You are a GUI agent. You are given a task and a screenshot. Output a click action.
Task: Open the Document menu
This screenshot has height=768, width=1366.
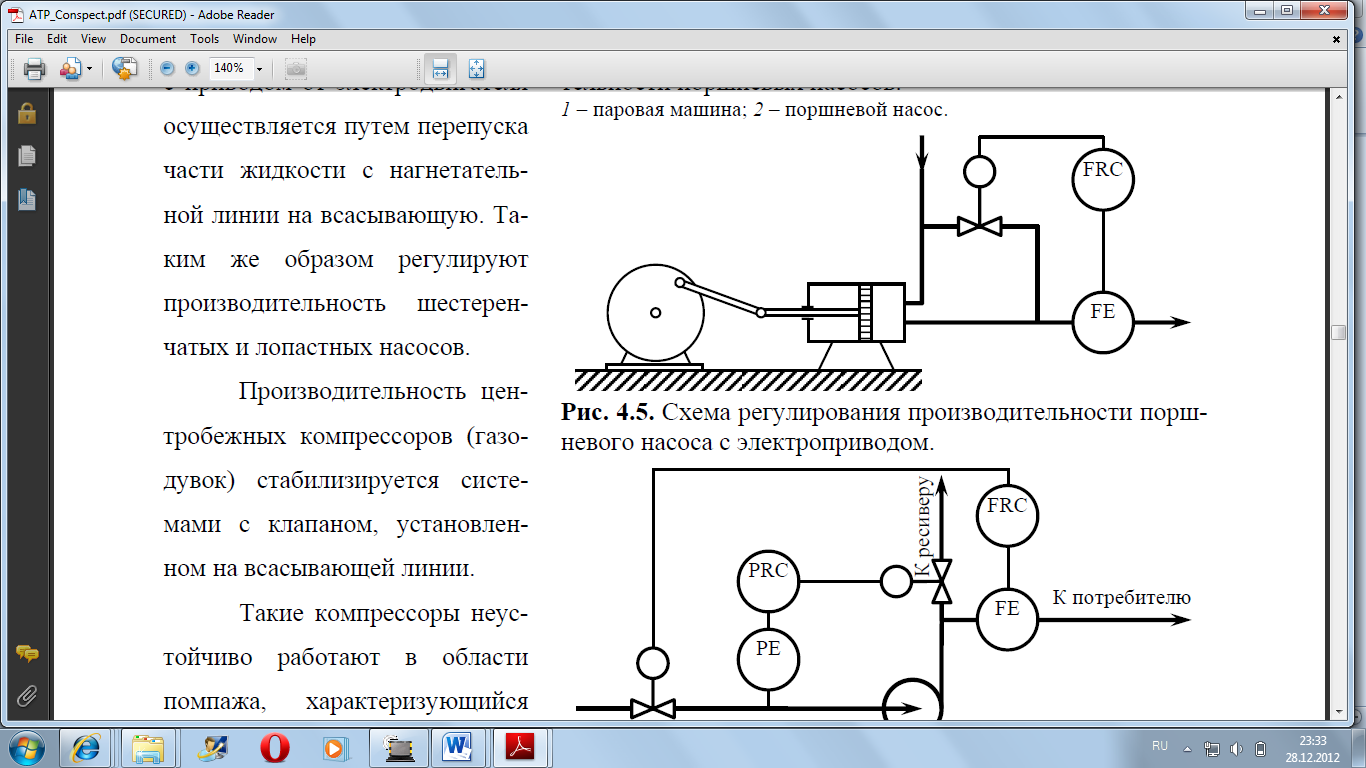pyautogui.click(x=148, y=39)
